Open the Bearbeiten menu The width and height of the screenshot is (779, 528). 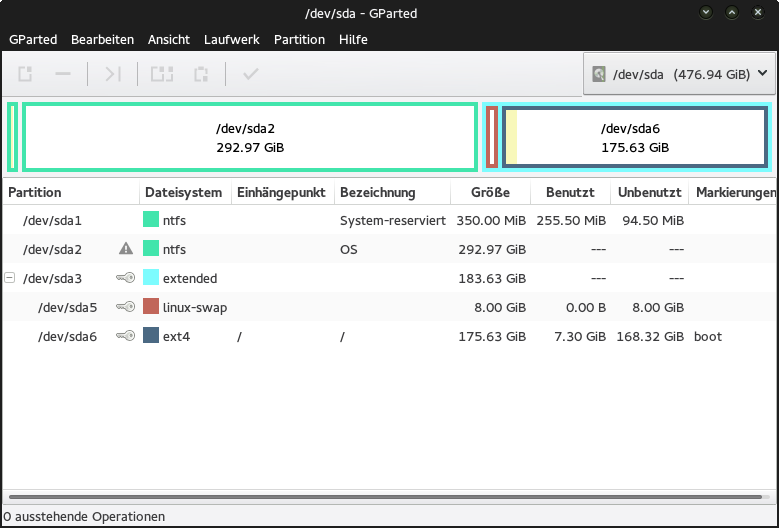pos(102,40)
